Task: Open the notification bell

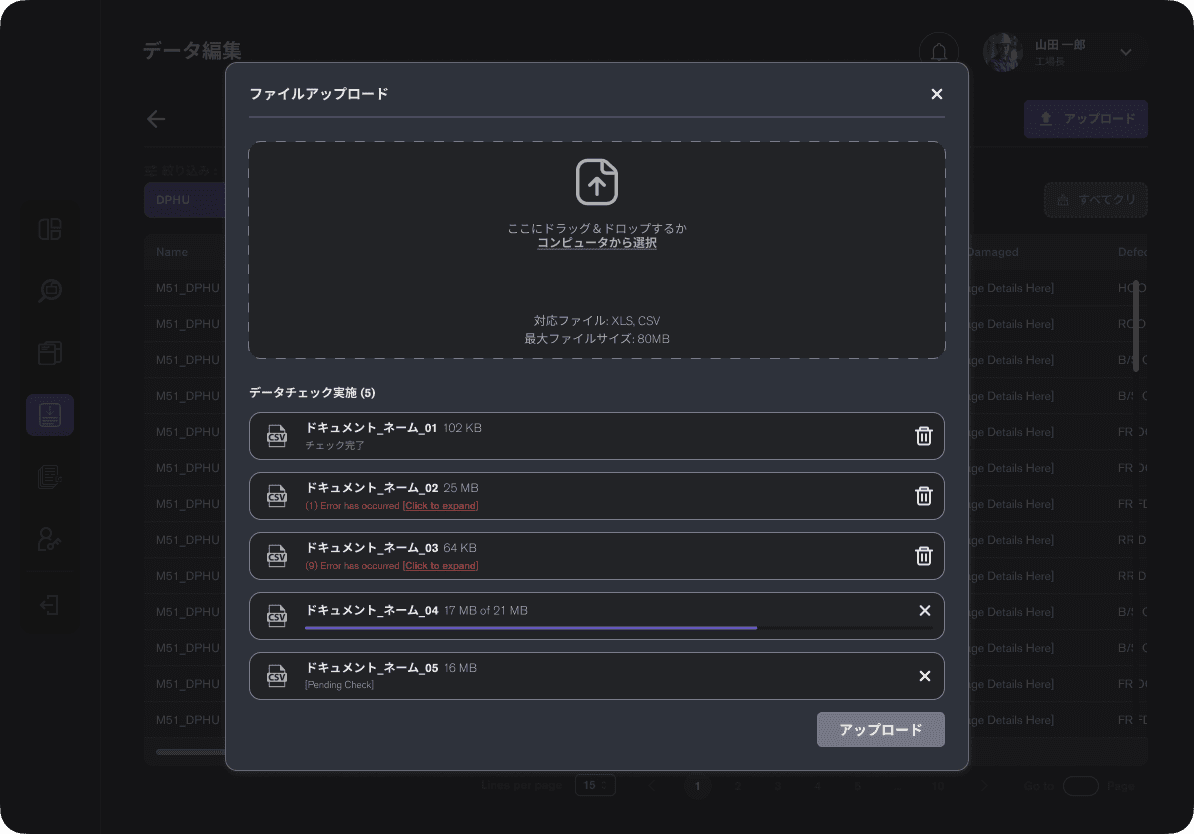Action: coord(938,50)
